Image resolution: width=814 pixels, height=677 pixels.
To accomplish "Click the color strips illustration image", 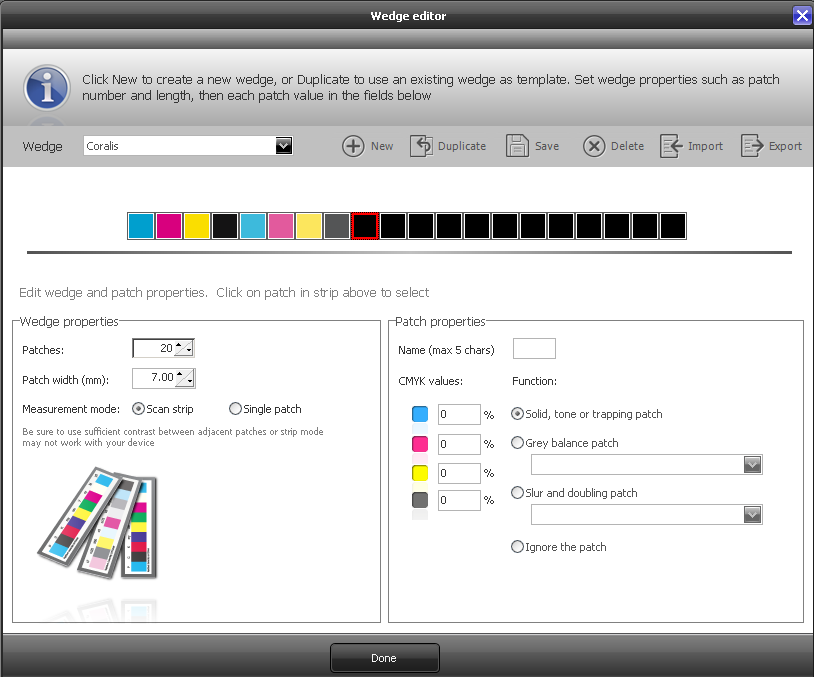I will point(98,523).
